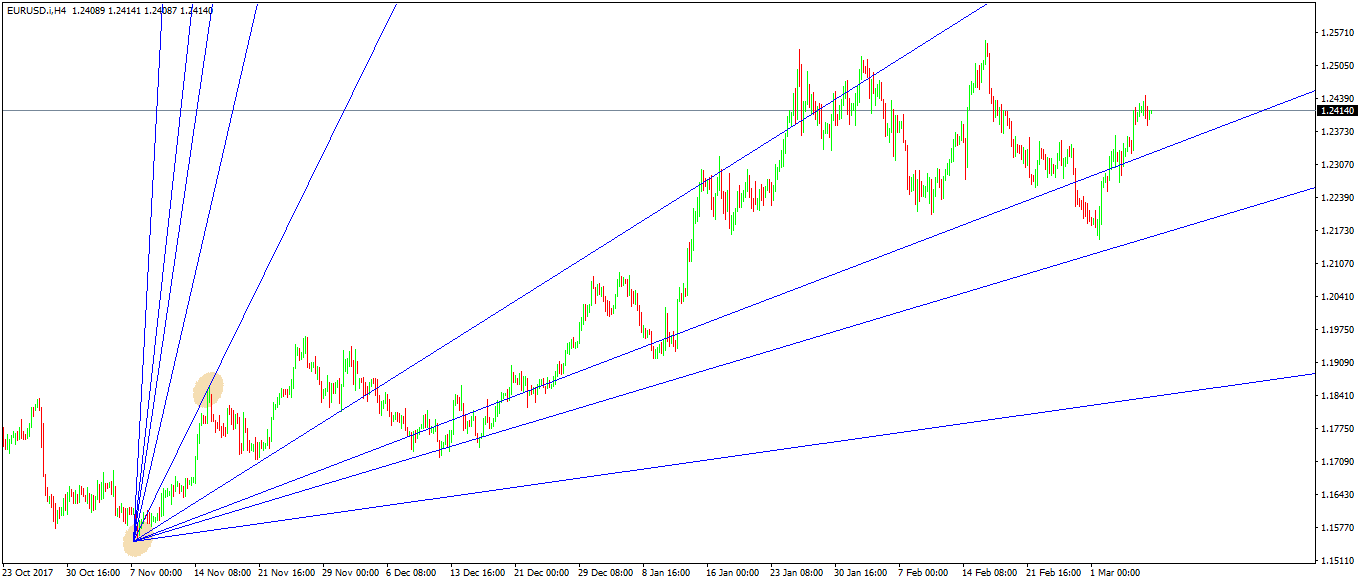Click the 1.20410 price axis label
This screenshot has width=1358, height=584.
pyautogui.click(x=1337, y=297)
